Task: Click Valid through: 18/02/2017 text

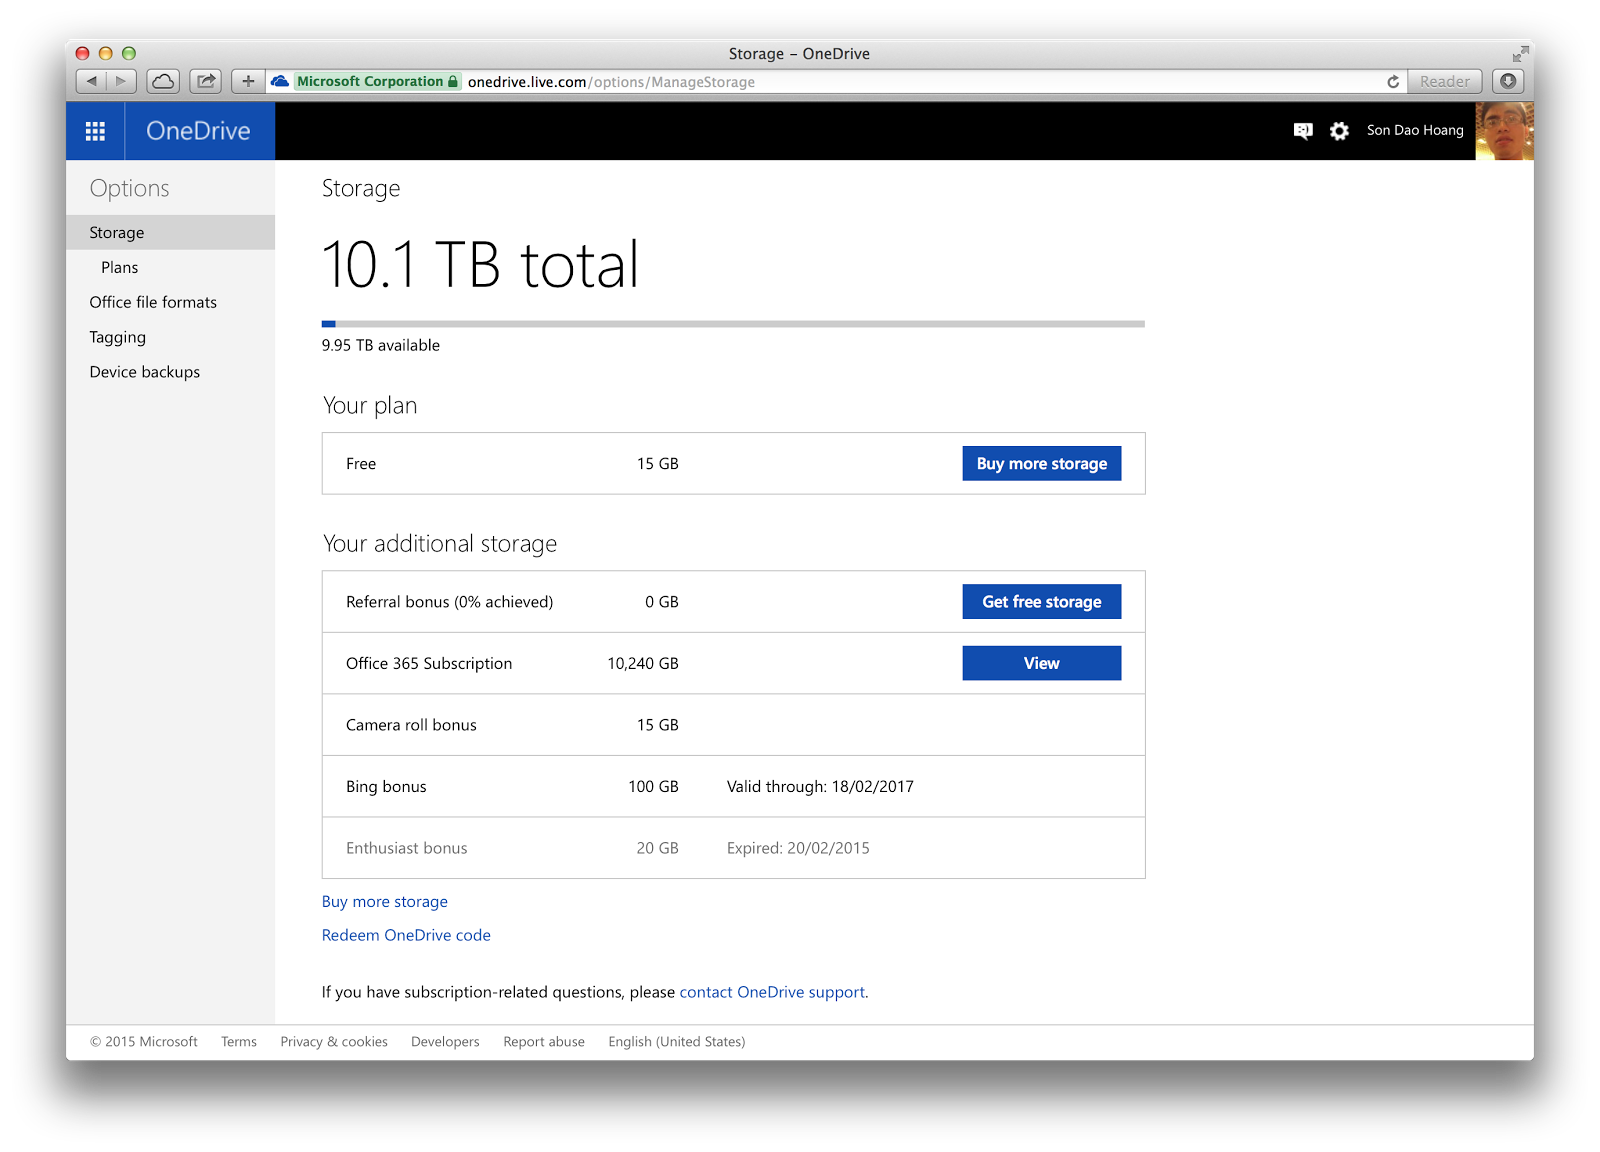Action: coord(820,787)
